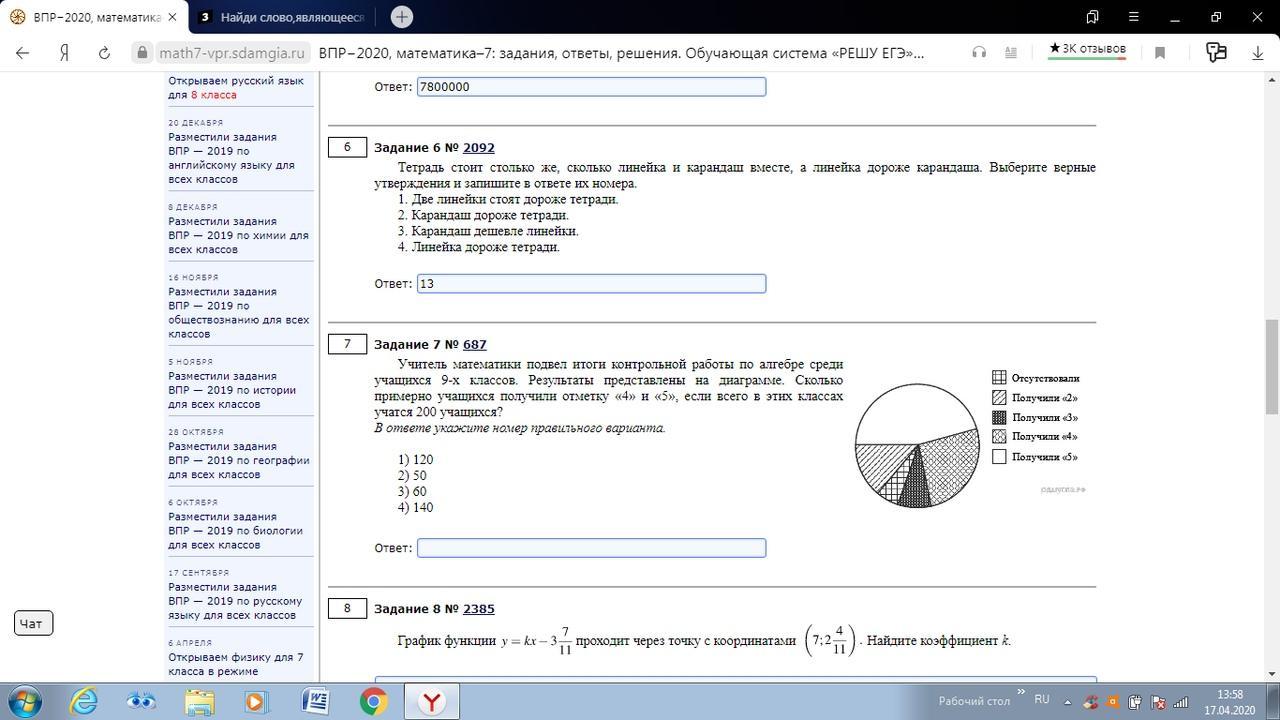
Task: Open the 'Чат' chat button
Action: tap(34, 623)
